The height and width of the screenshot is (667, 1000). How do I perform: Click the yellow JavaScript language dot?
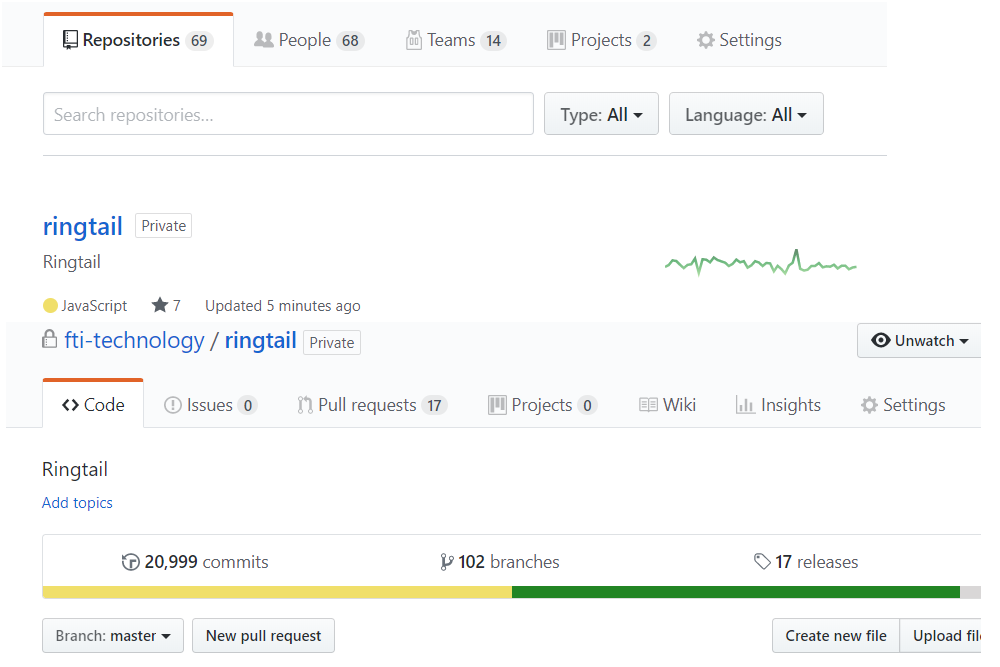[50, 306]
